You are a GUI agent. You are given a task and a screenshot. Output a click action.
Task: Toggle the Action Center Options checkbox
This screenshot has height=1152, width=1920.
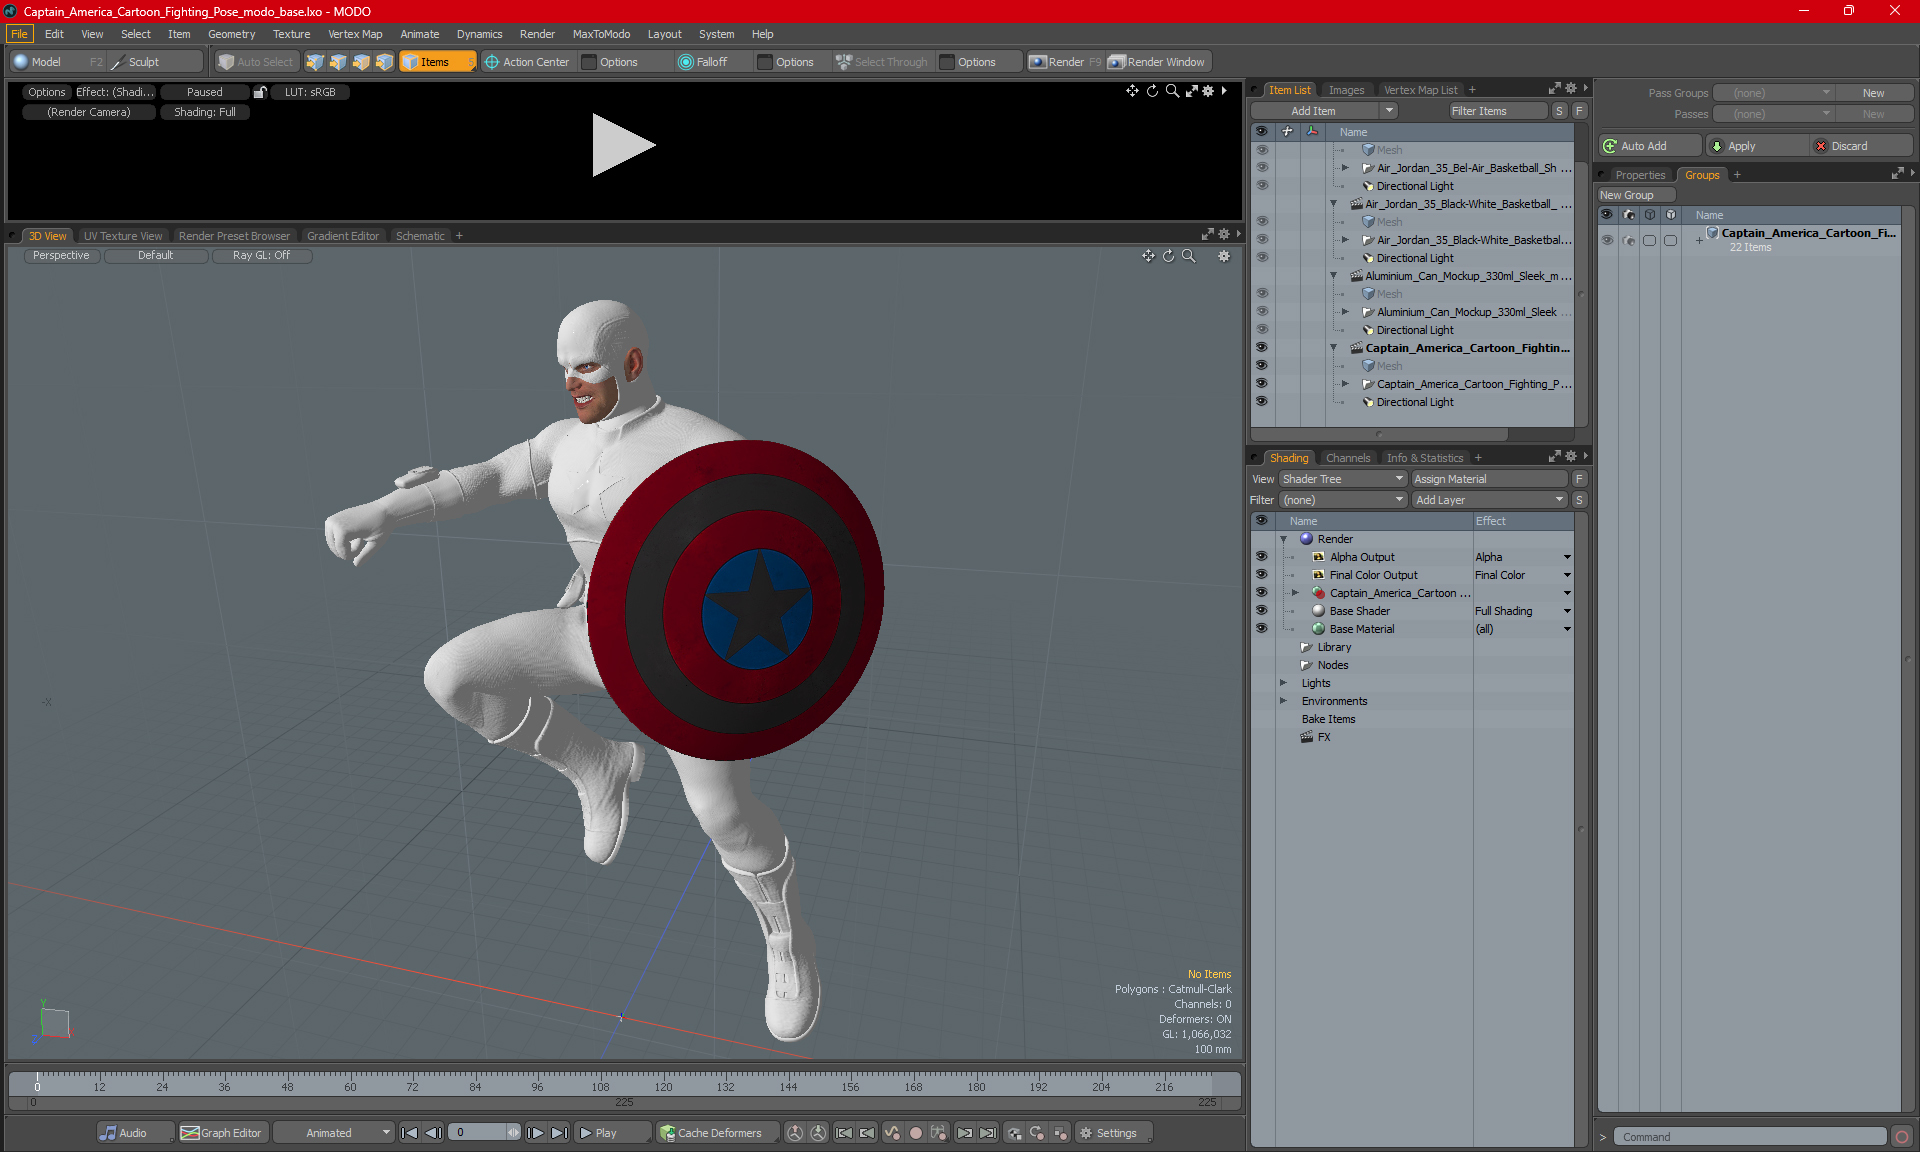pos(589,62)
